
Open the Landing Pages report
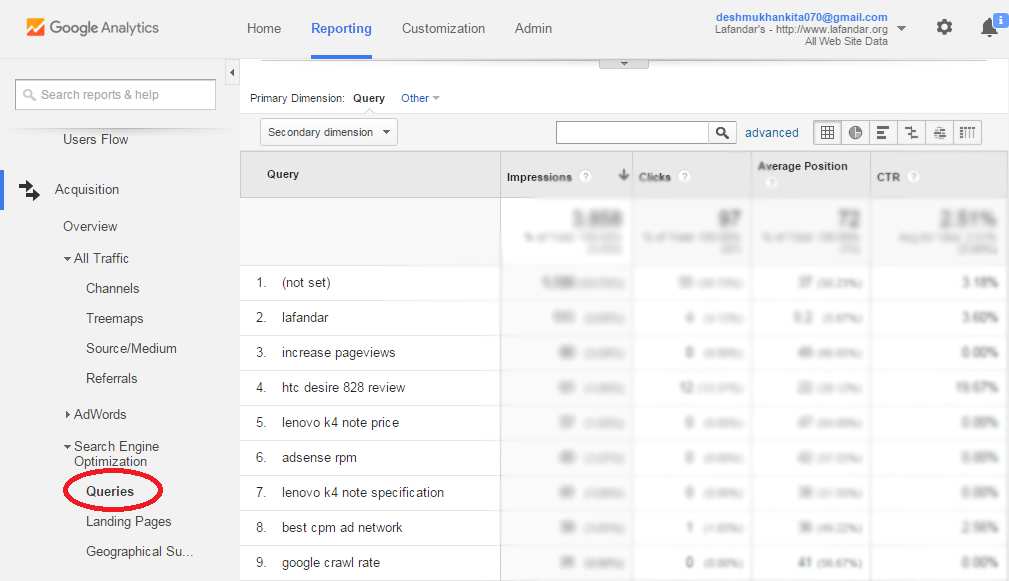[129, 522]
